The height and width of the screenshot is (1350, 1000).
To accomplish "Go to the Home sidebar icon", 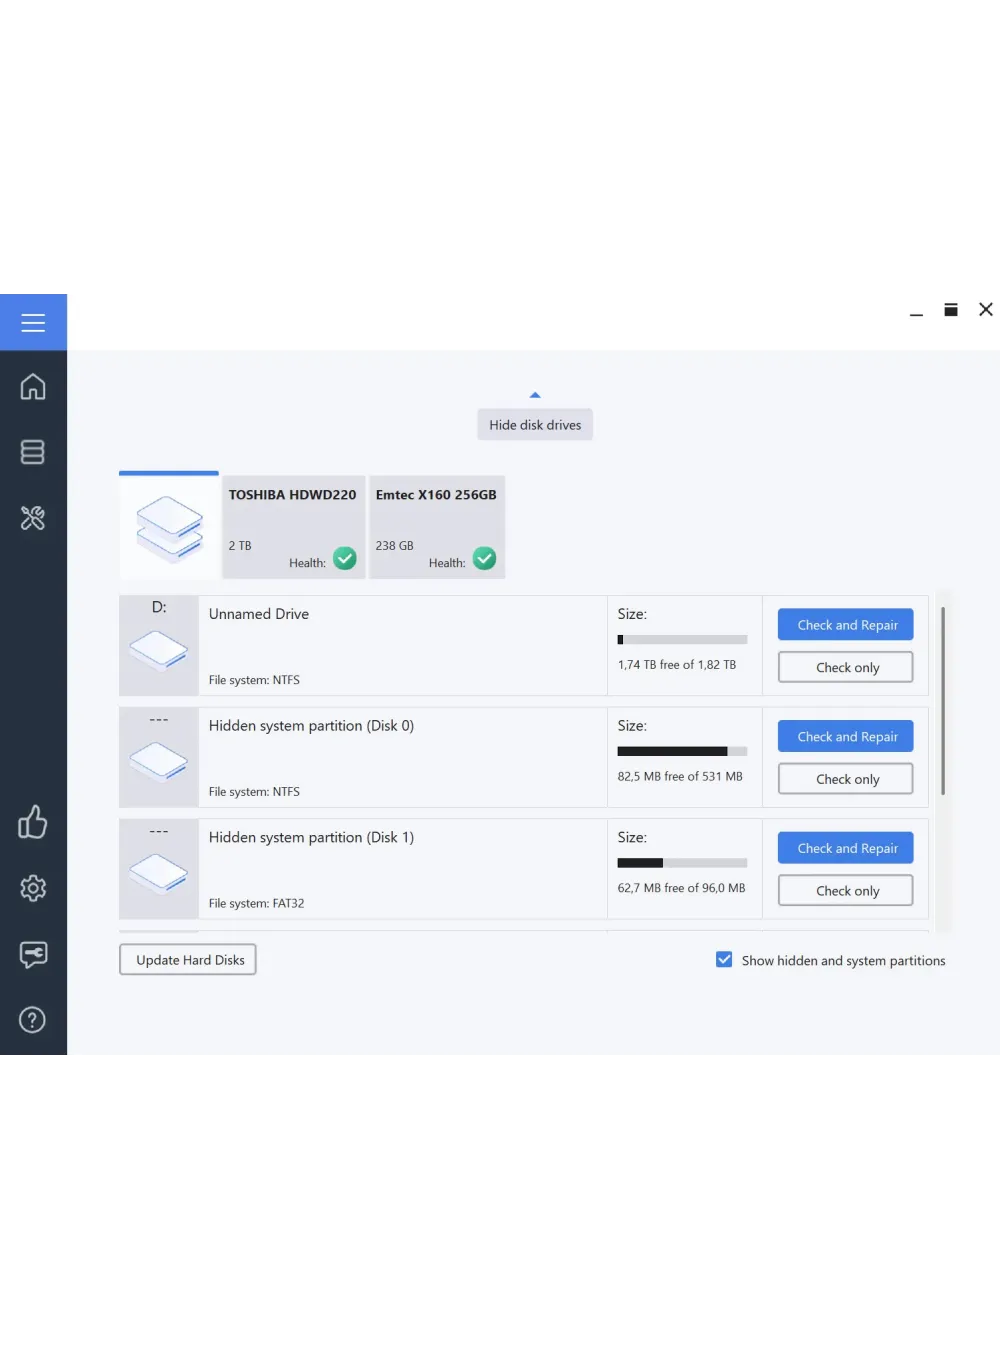I will click(x=33, y=387).
